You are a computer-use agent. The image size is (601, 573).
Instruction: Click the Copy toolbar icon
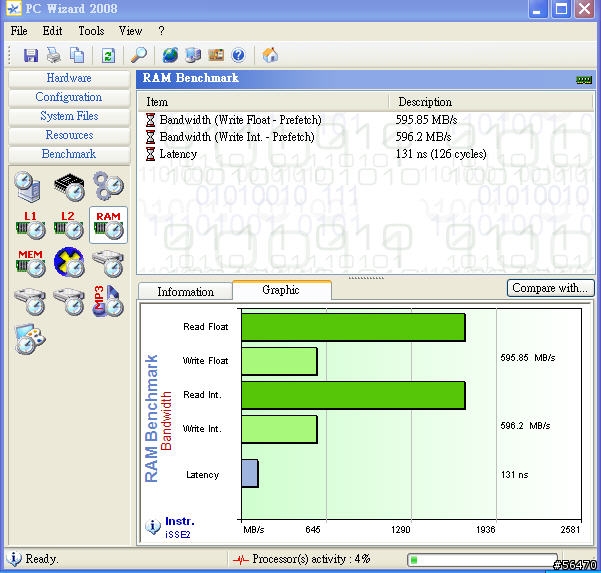tap(77, 55)
